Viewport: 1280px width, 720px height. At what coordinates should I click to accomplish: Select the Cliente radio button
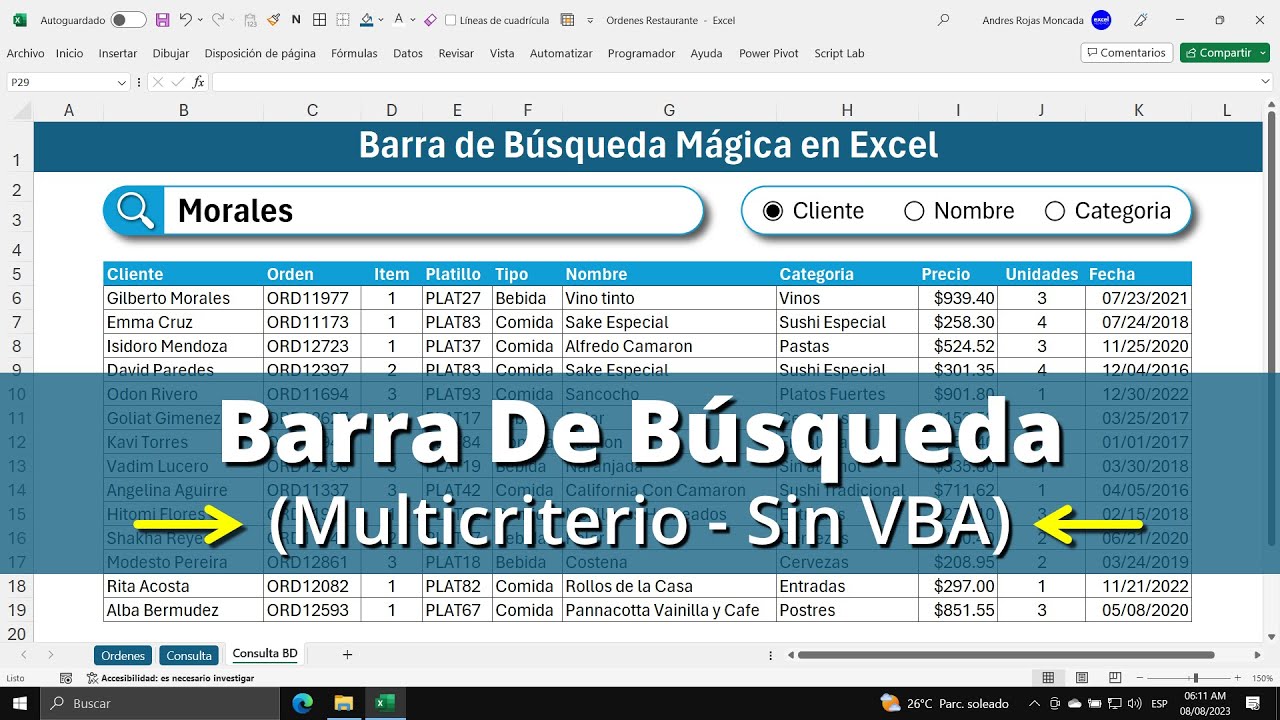tap(773, 211)
